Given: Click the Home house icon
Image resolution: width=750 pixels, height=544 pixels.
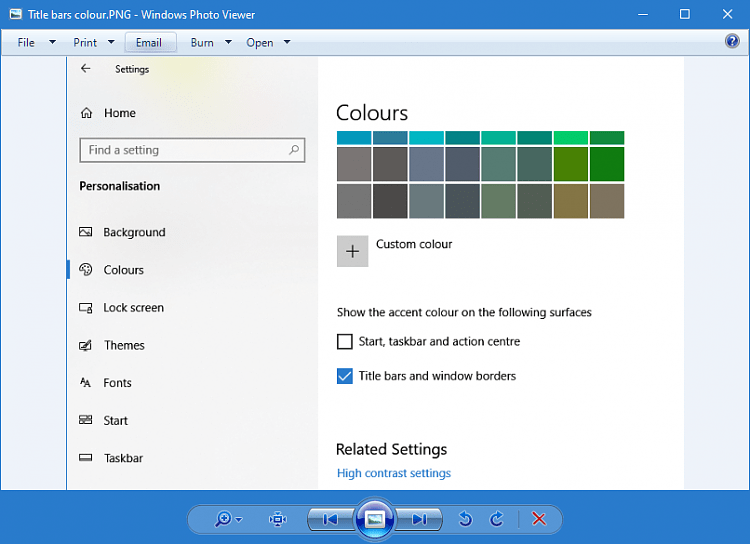Looking at the screenshot, I should [87, 113].
